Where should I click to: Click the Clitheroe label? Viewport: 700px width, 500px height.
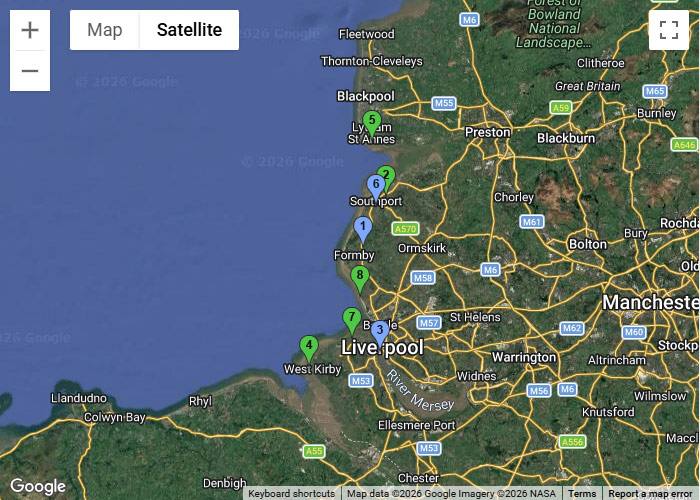point(600,63)
